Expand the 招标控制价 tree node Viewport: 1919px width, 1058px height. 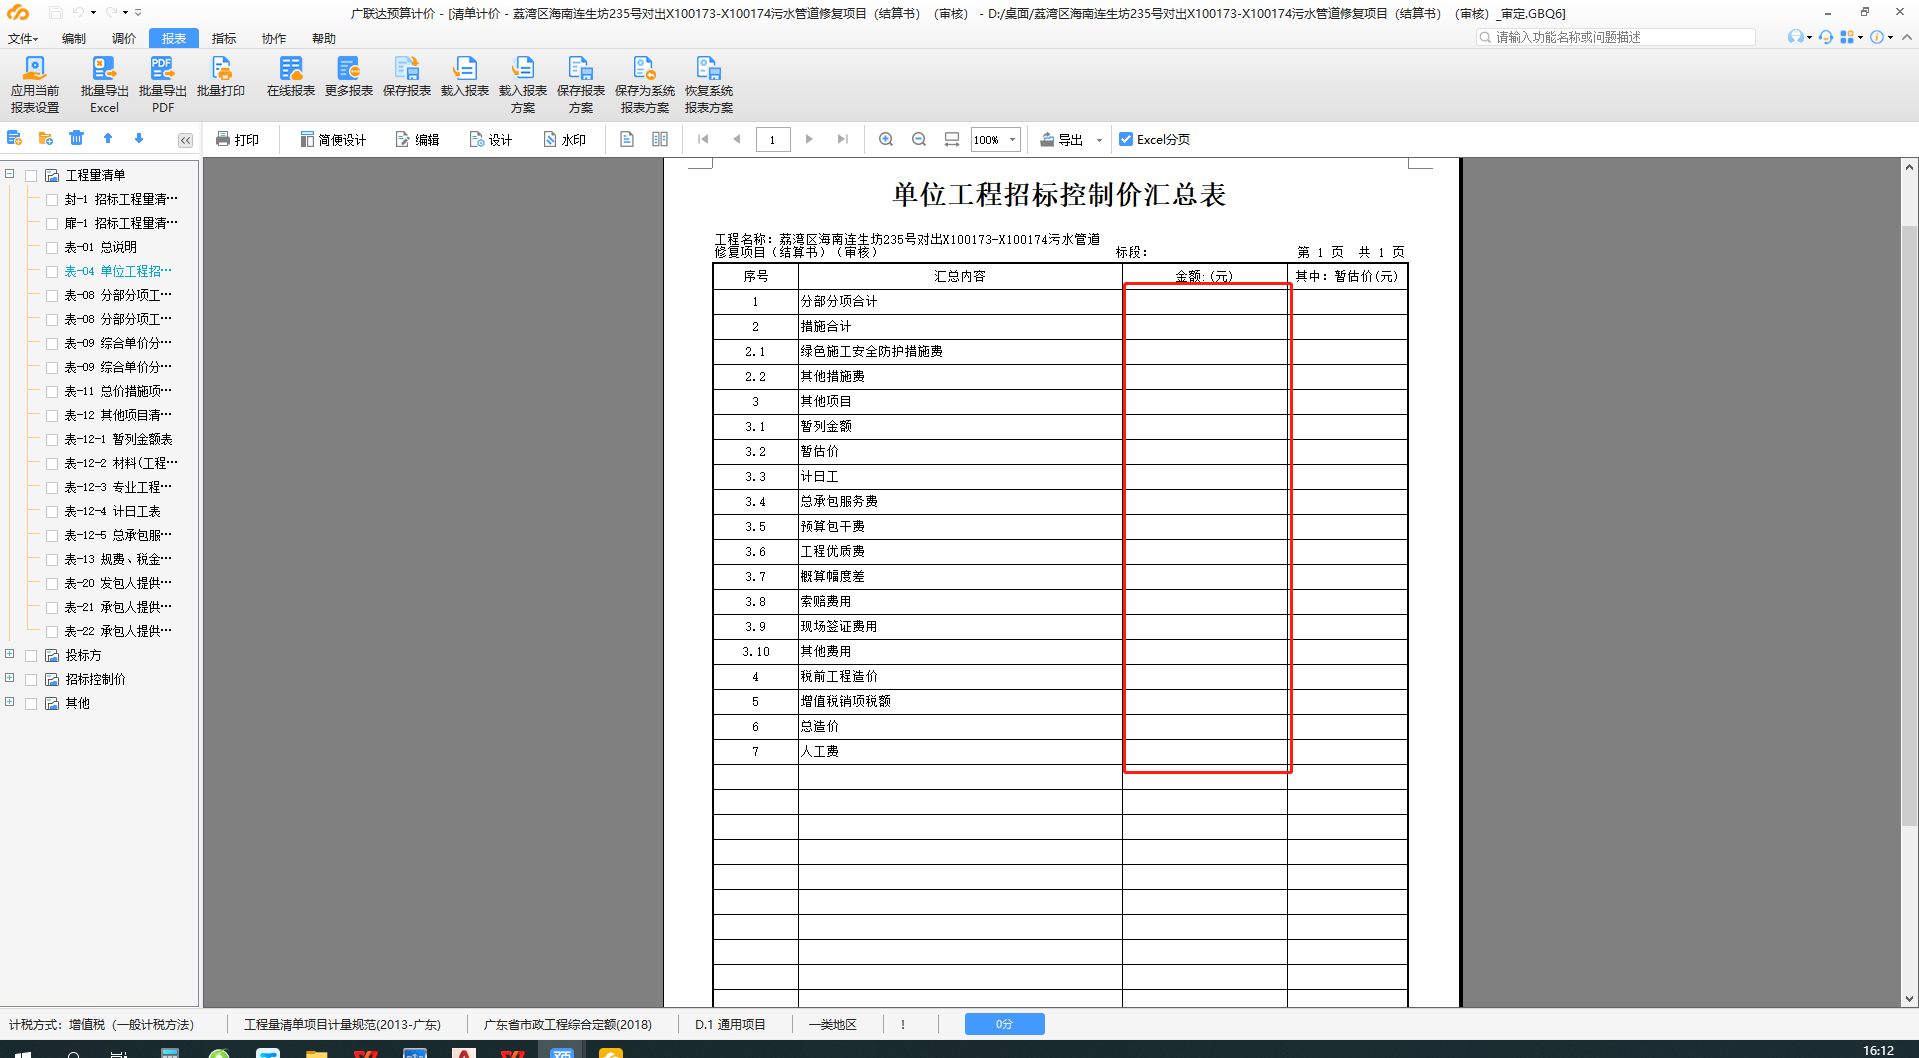tap(10, 678)
